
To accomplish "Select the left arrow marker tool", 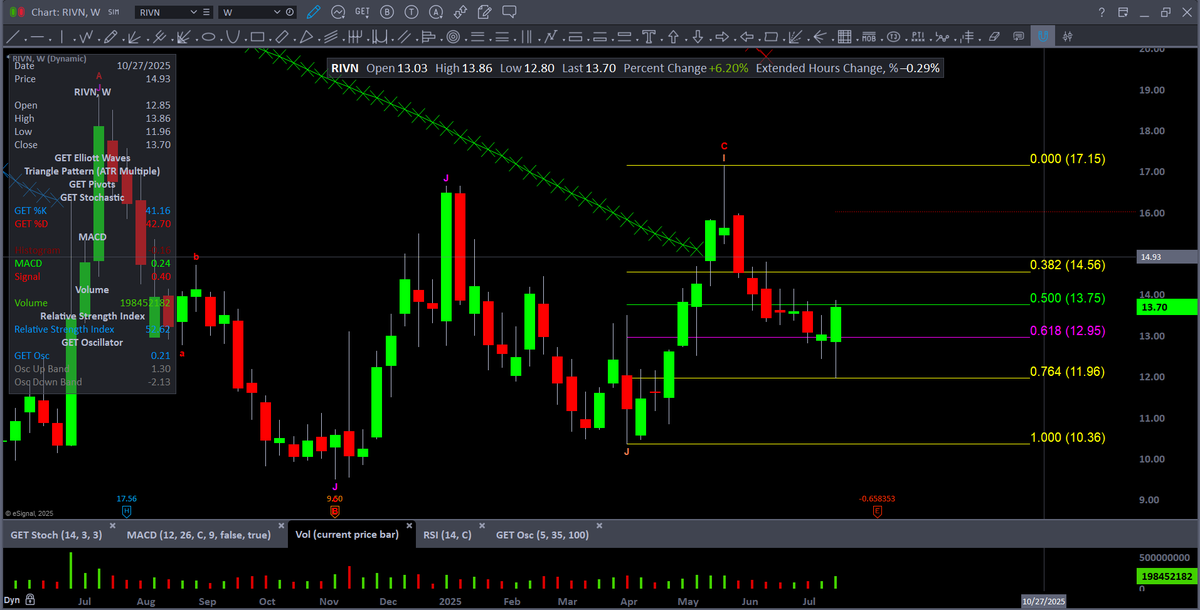I will [x=747, y=37].
